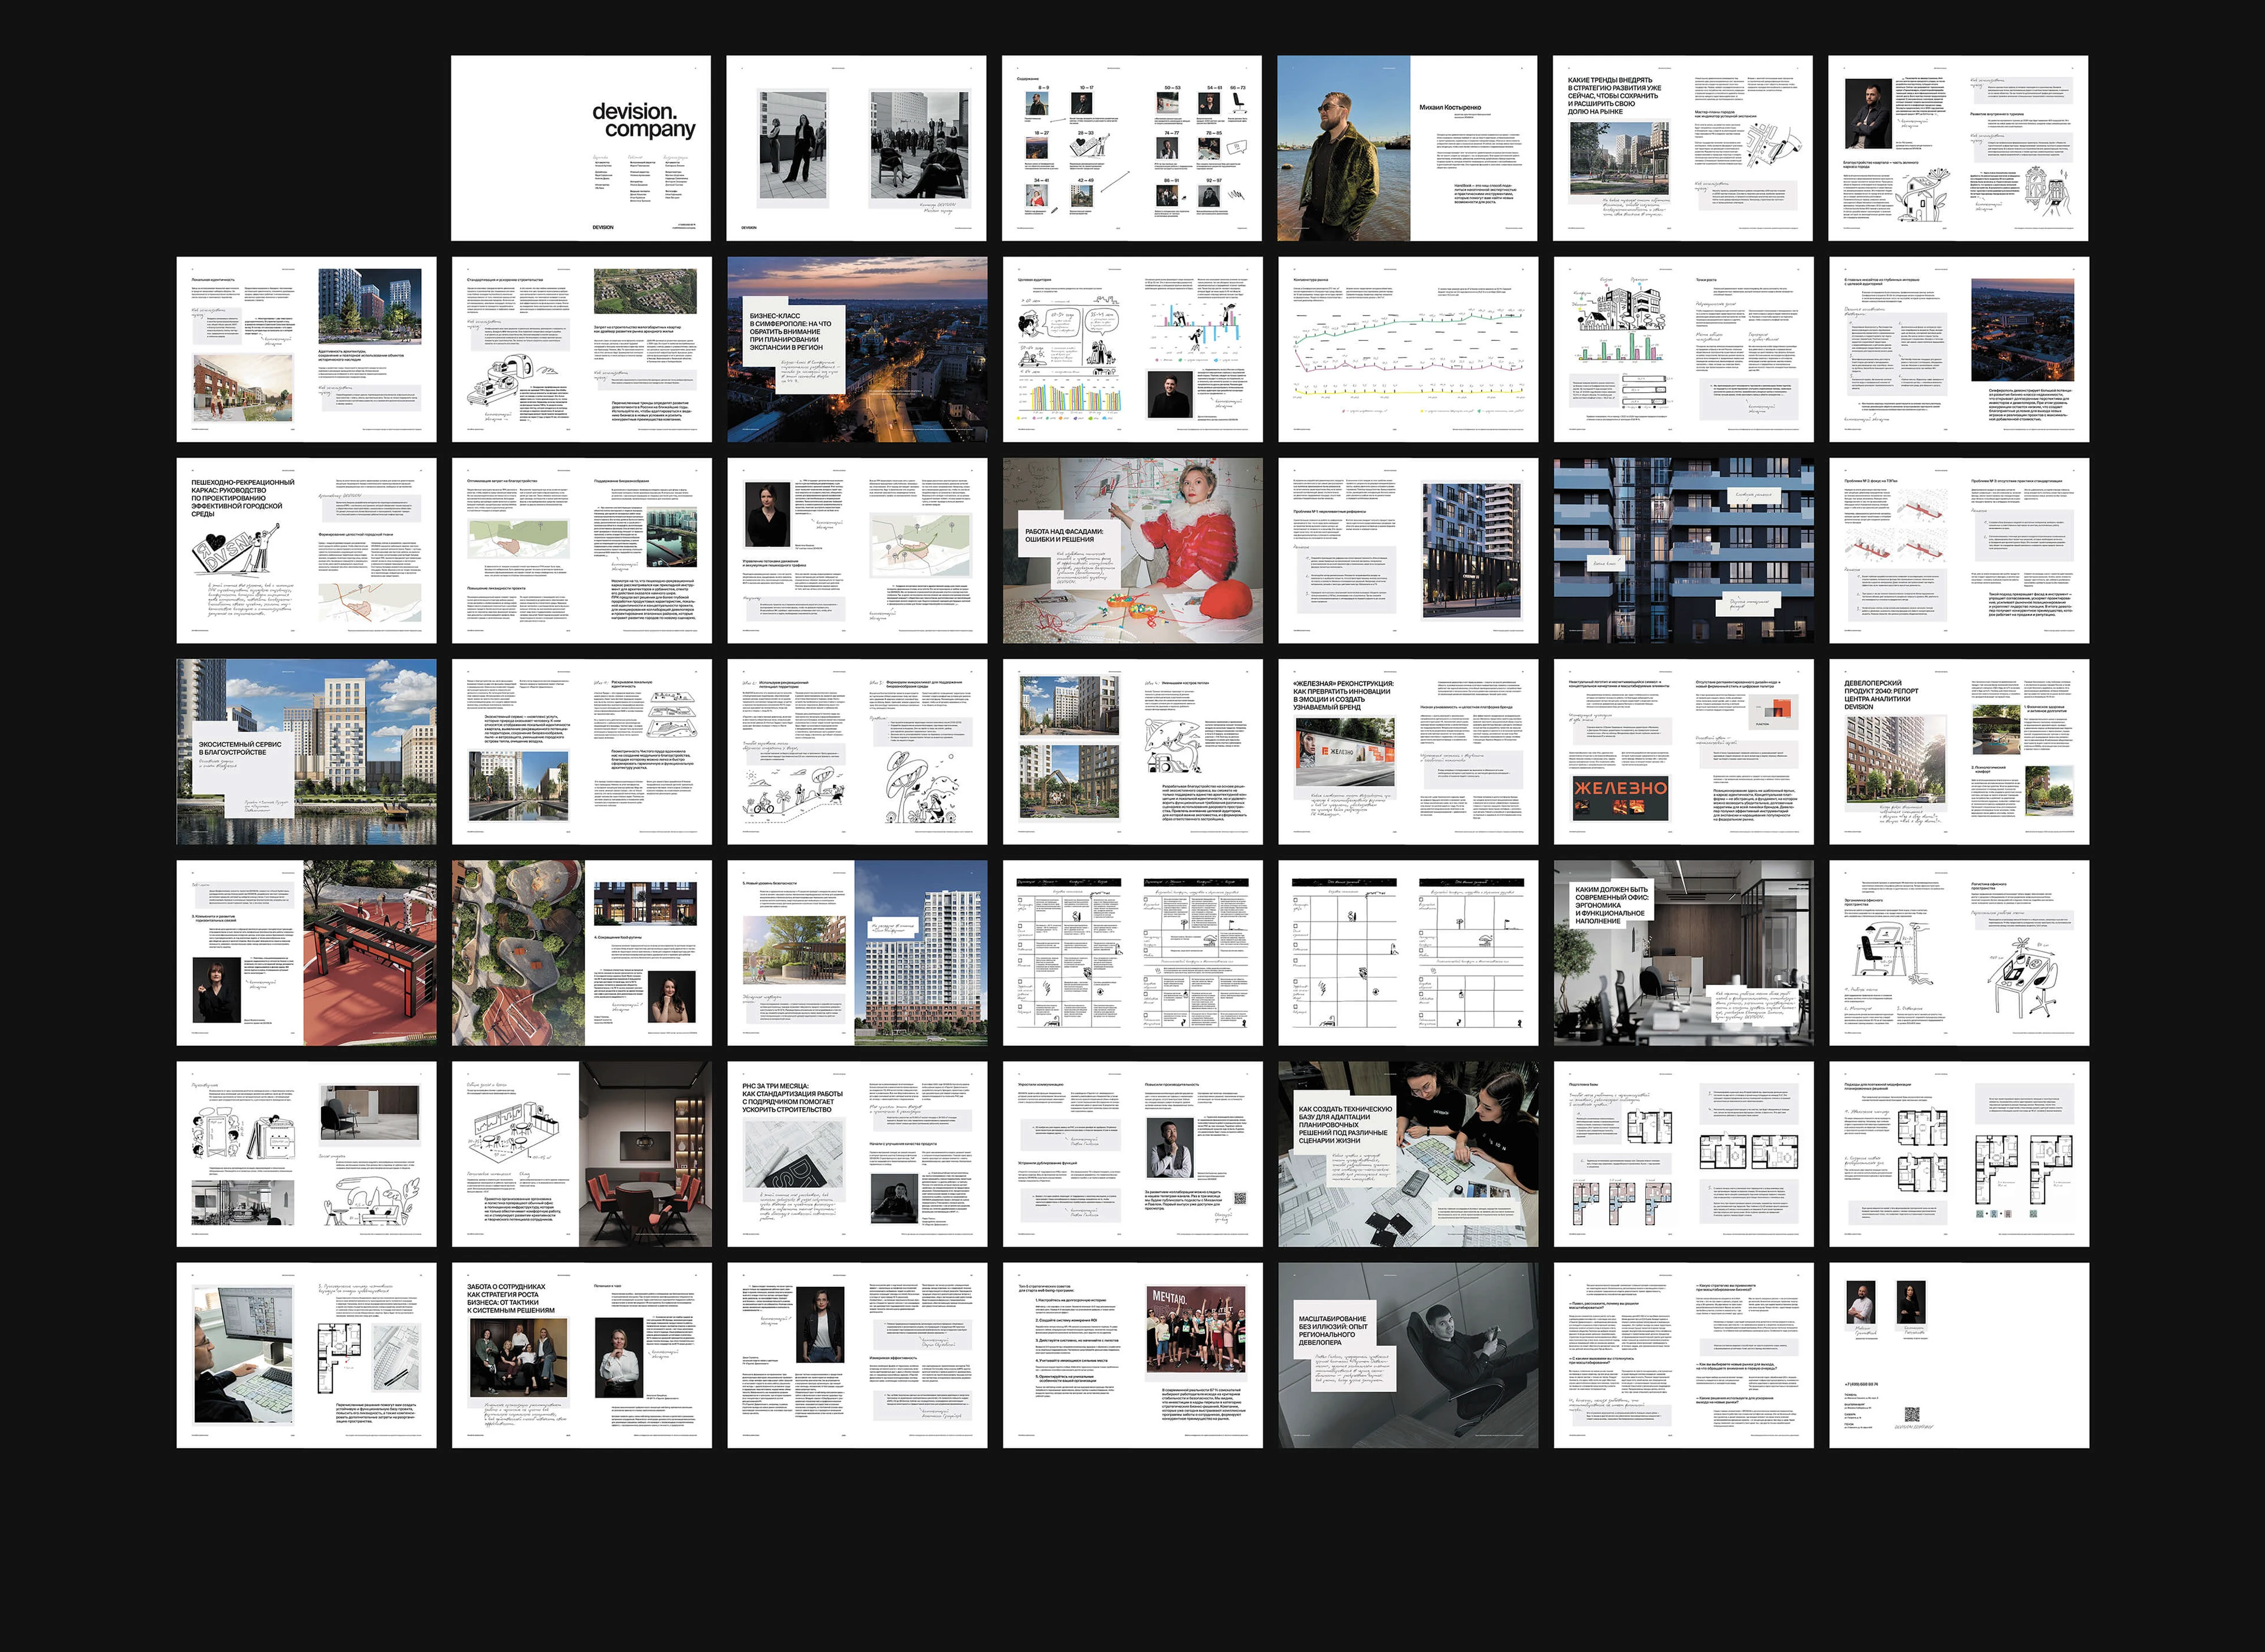The image size is (2265, 1652).
Task: Open the 'ДЕВЕЛОПЕРСКИЙ ПРОДУКТ 2040' spread
Action: click(1959, 752)
